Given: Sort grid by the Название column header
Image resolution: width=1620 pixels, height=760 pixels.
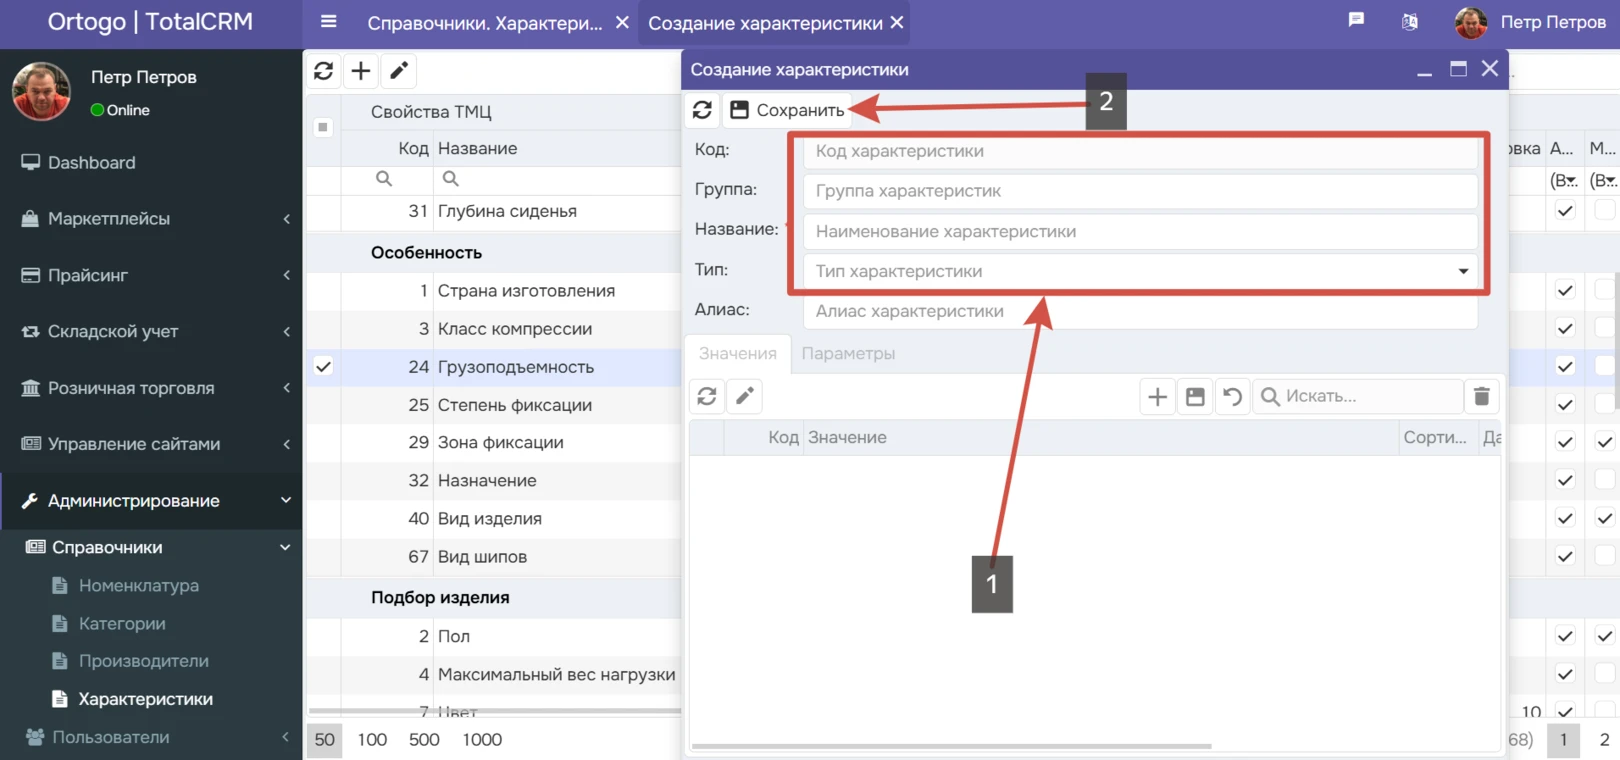Looking at the screenshot, I should (478, 148).
